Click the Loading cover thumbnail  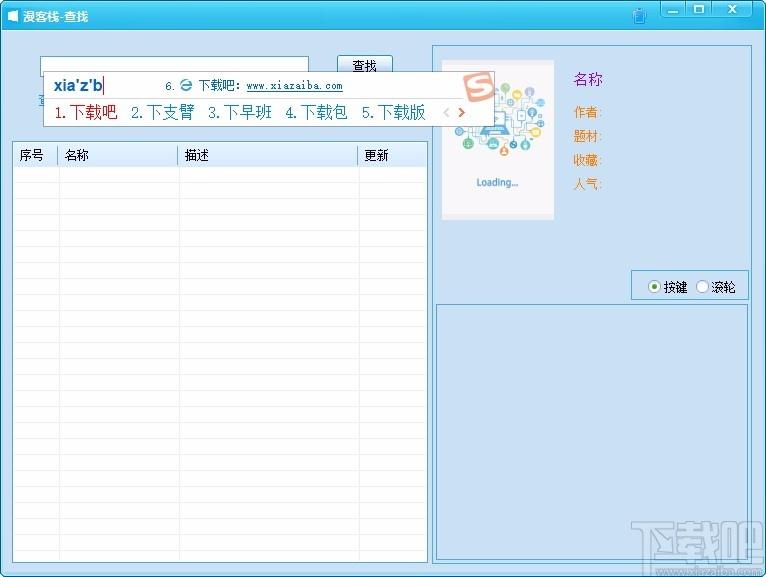498,140
